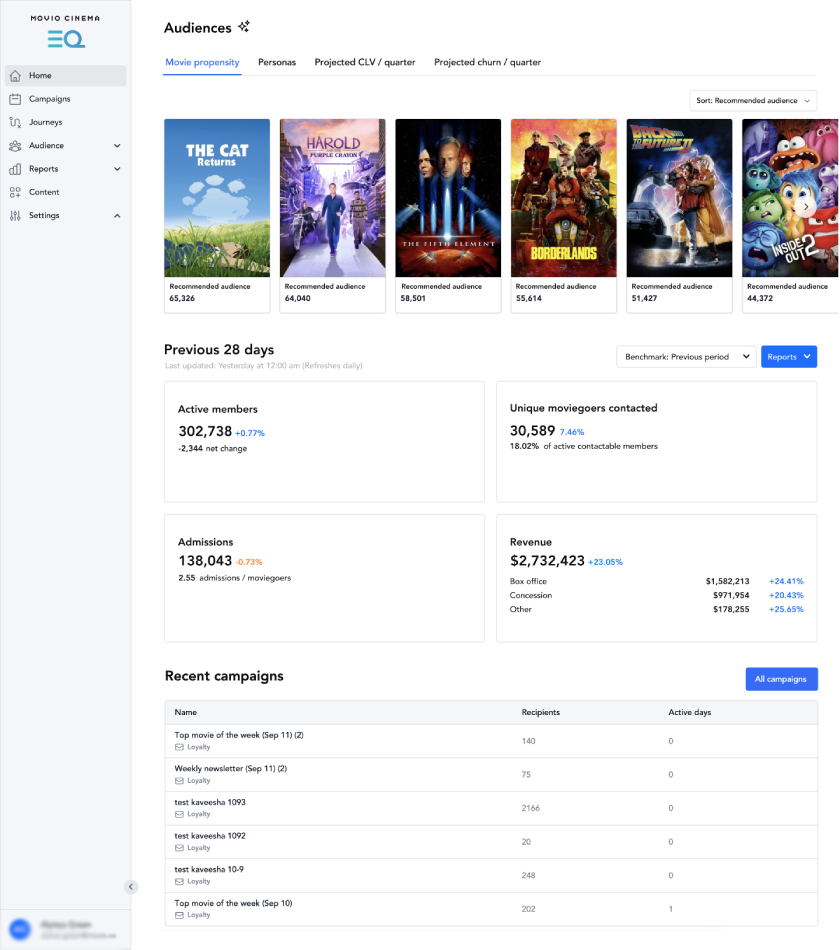Click the Box office amount $1,582,213
This screenshot has height=950, width=840.
pos(727,581)
